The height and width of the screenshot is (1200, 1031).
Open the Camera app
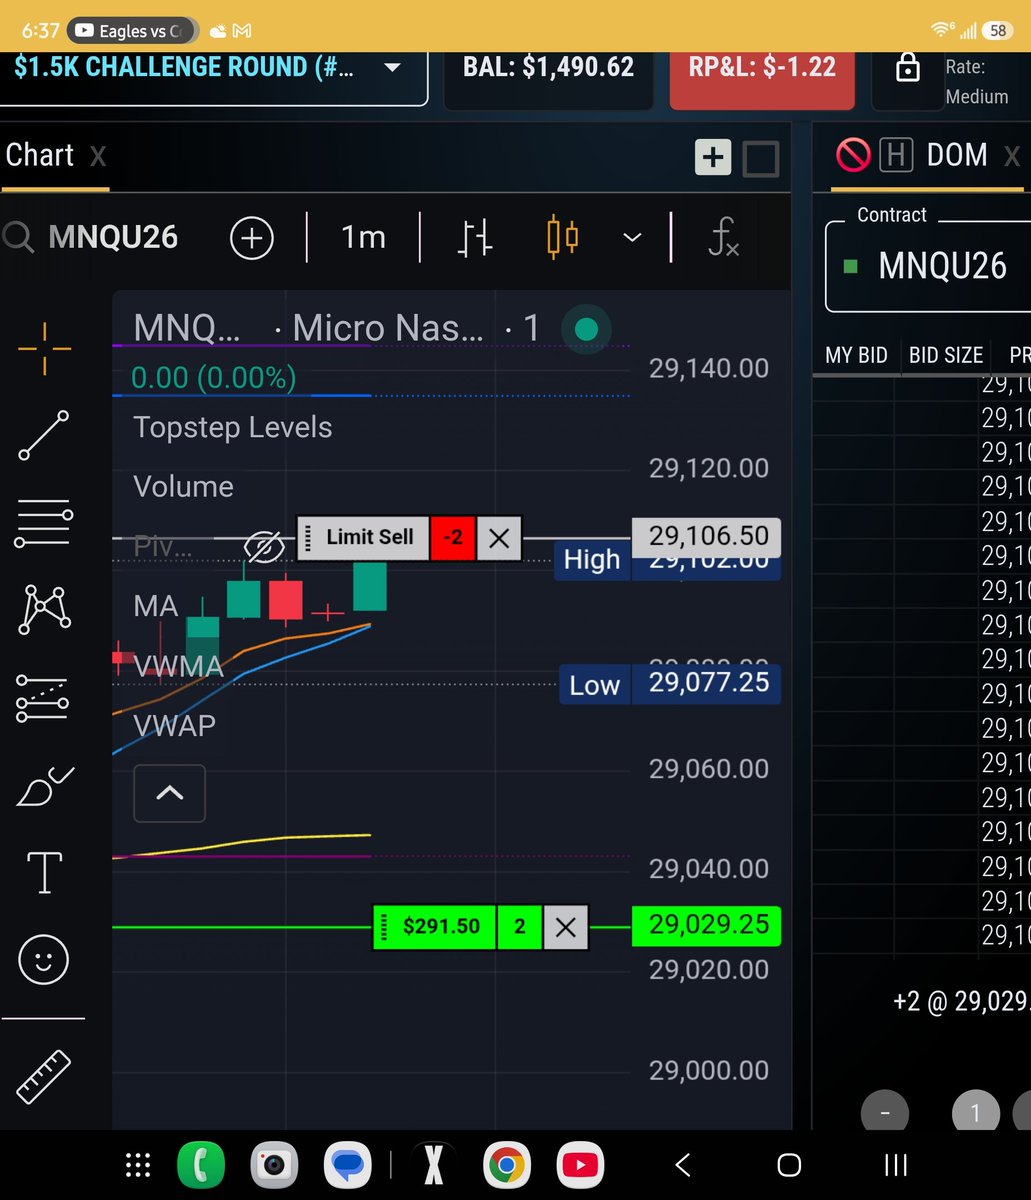pyautogui.click(x=274, y=1165)
